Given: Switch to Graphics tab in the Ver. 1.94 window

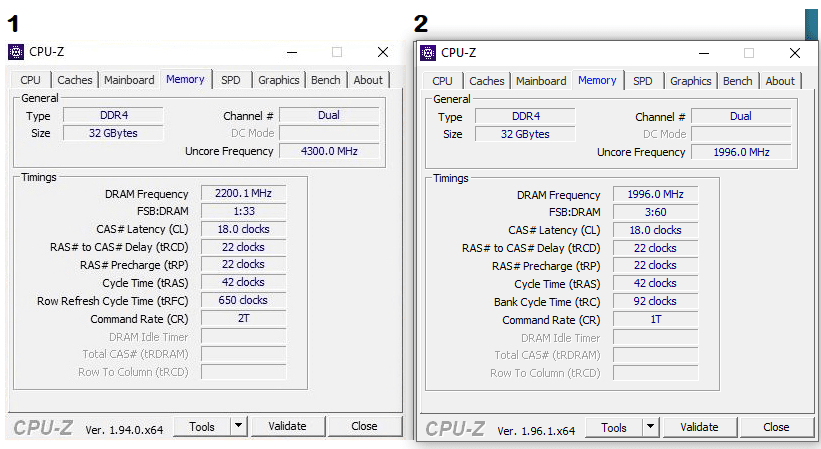Looking at the screenshot, I should click(279, 80).
